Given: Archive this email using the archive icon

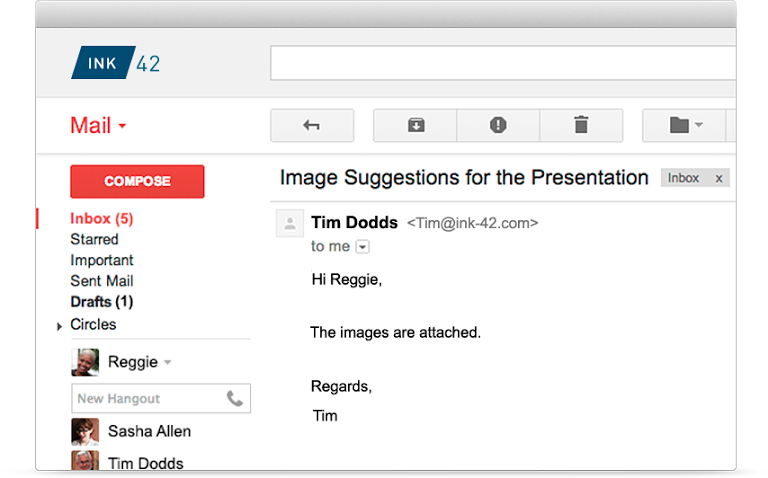Looking at the screenshot, I should [x=415, y=125].
